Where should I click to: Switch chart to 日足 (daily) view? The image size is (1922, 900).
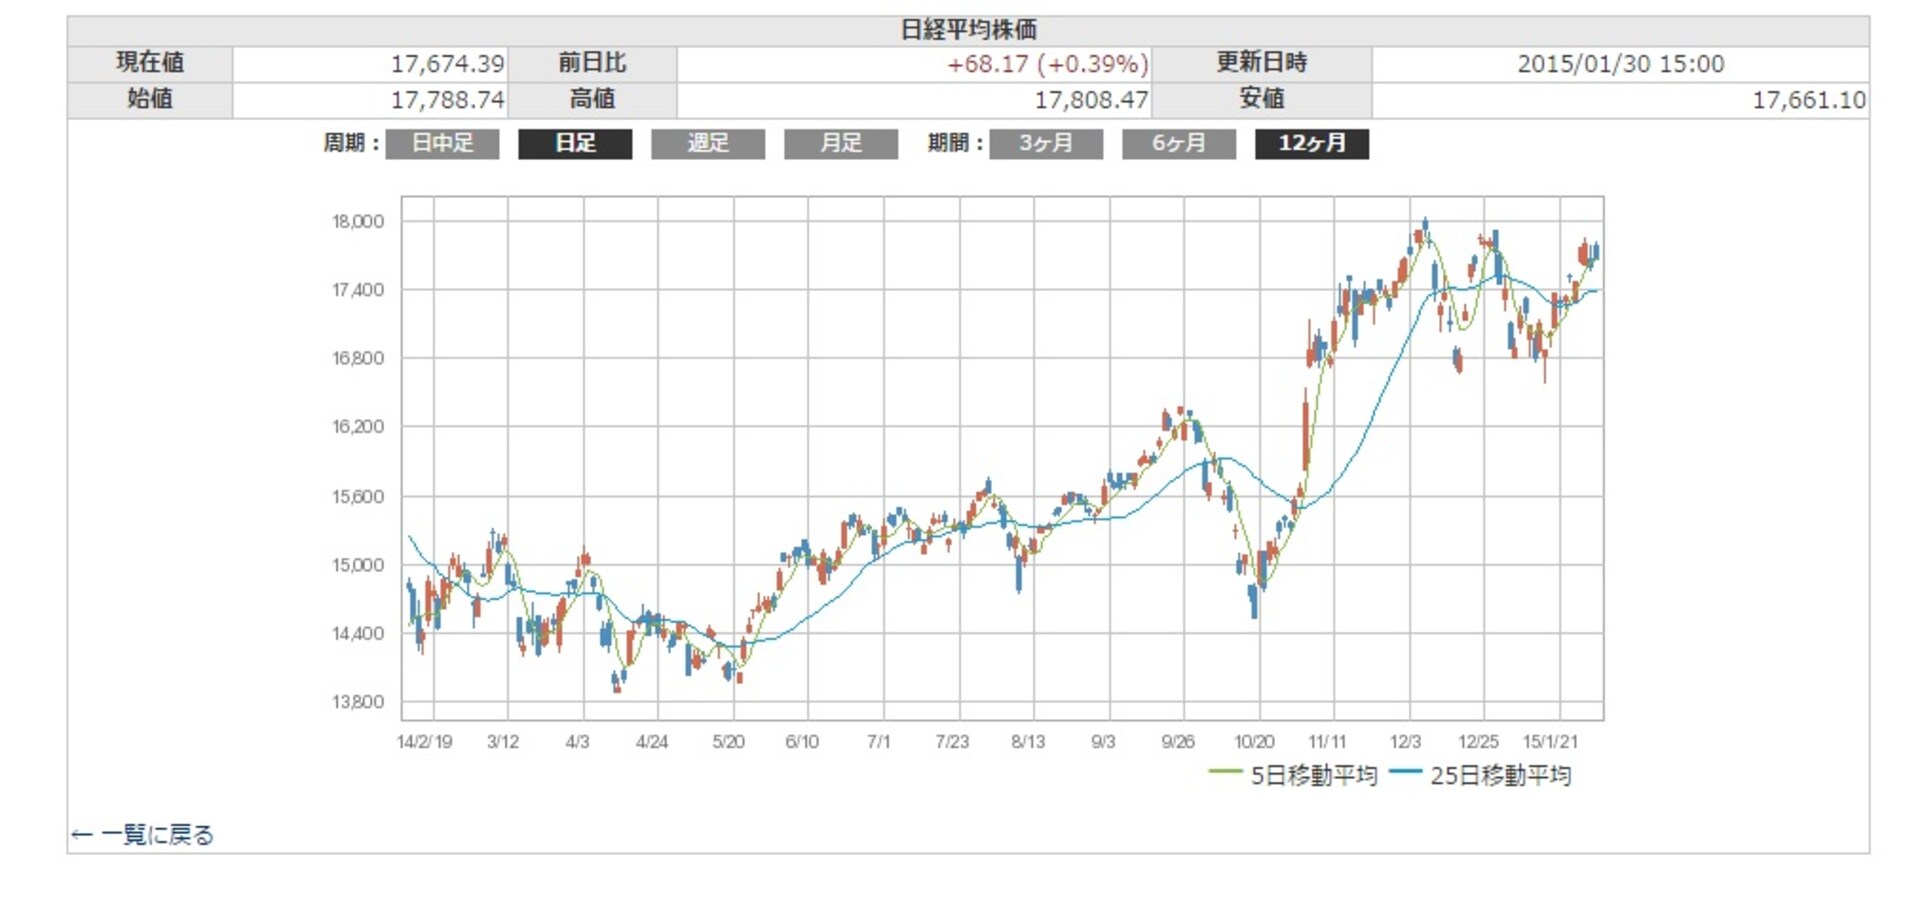pos(576,144)
